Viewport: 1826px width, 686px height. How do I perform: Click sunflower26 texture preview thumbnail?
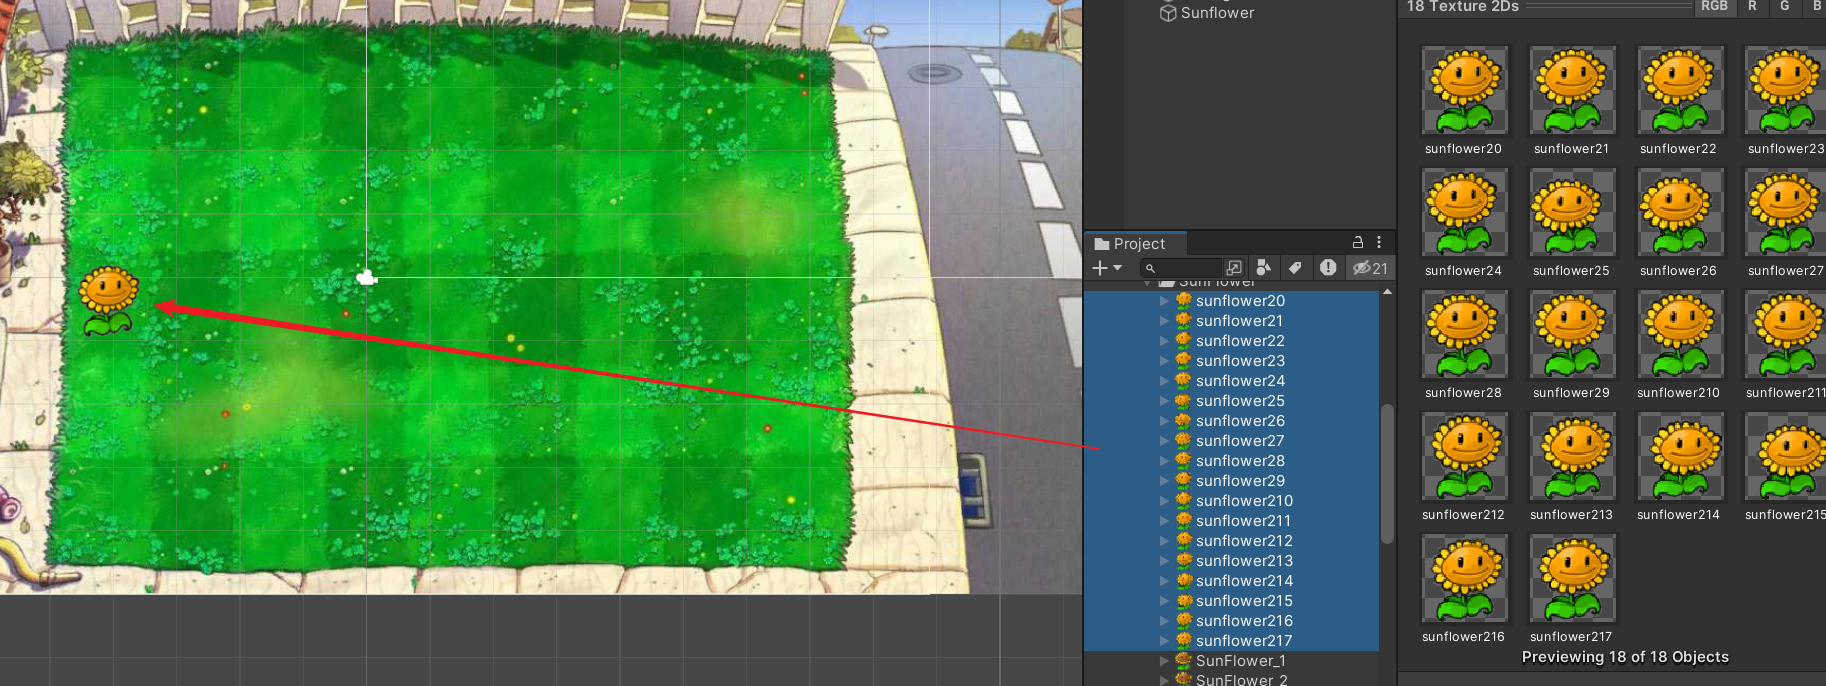coord(1680,212)
